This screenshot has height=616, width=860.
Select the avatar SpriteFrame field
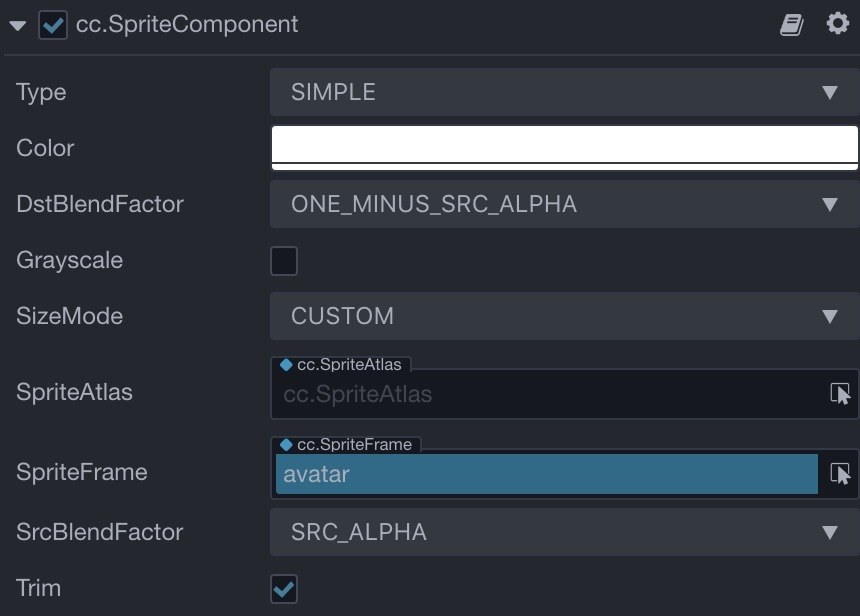546,474
